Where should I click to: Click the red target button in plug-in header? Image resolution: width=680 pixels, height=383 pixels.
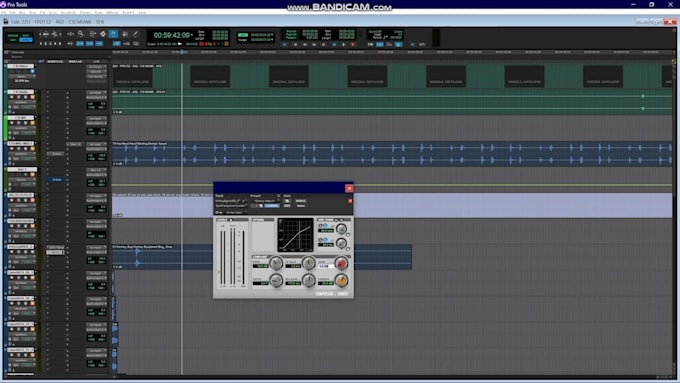pyautogui.click(x=350, y=201)
